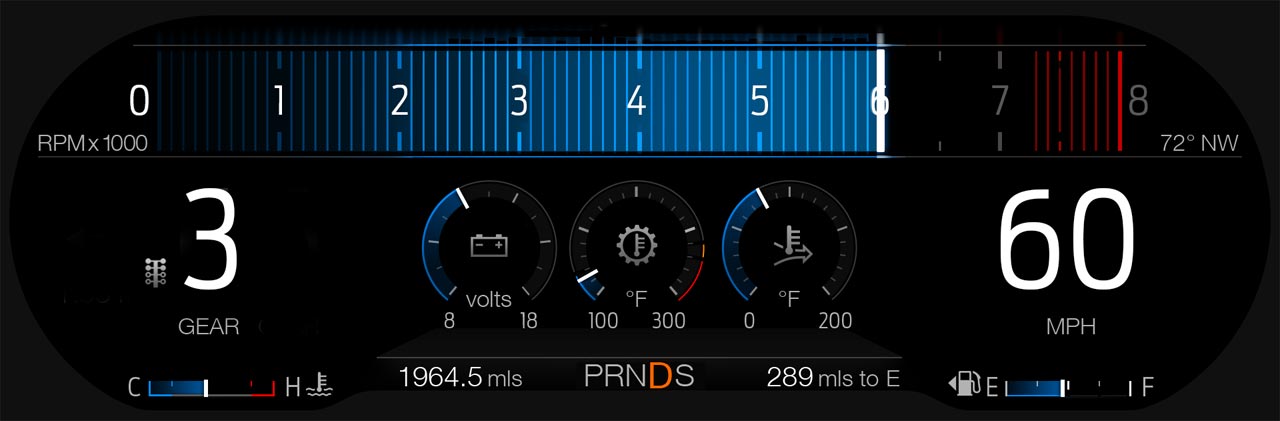Select the highlighted D drive gear indicator

point(659,377)
